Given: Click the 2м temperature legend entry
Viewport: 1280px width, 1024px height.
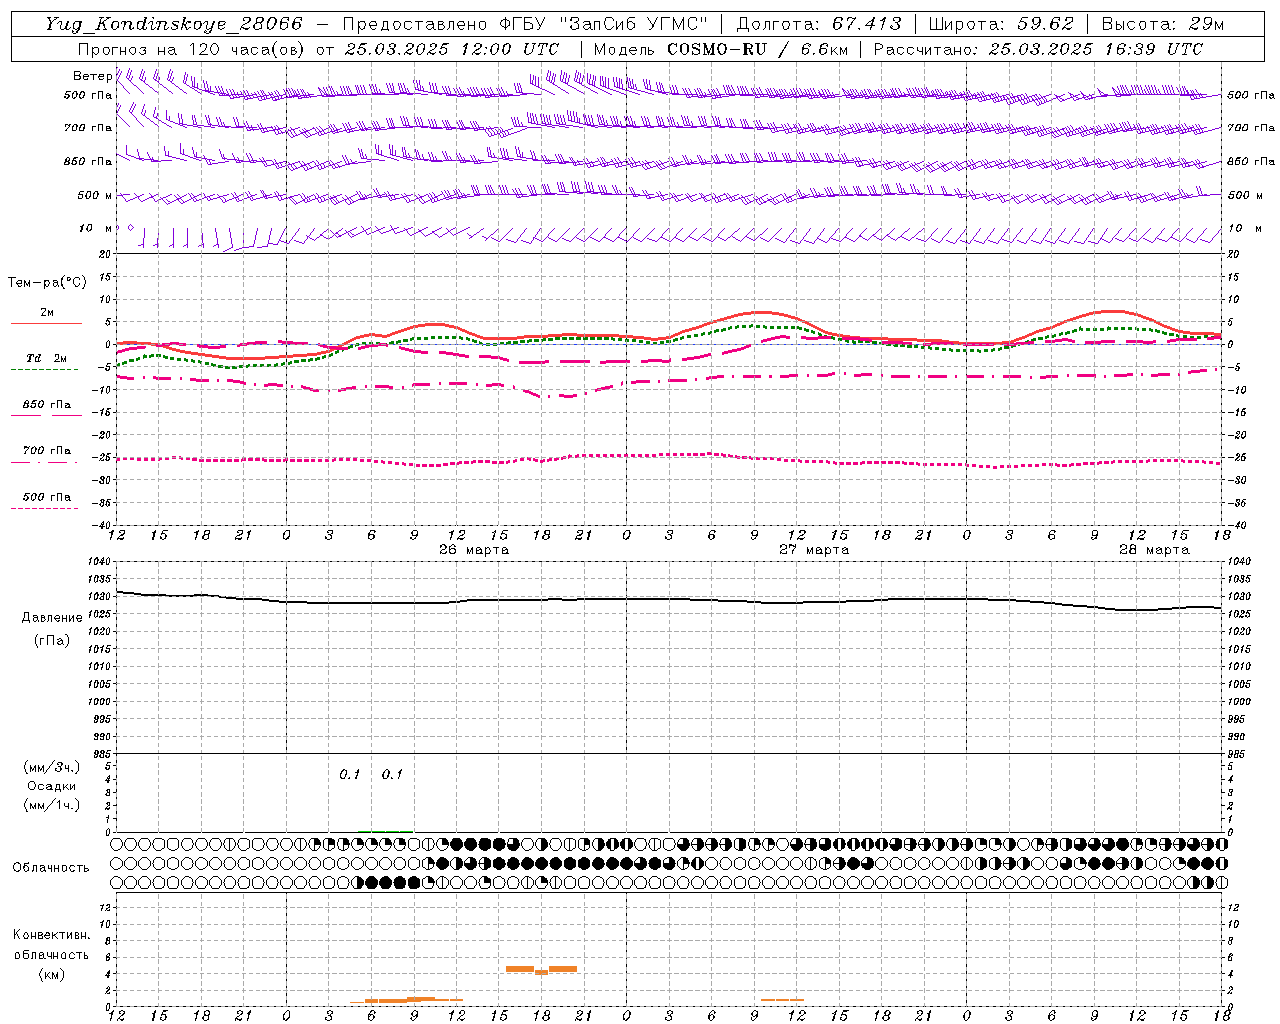Looking at the screenshot, I should pos(47,312).
